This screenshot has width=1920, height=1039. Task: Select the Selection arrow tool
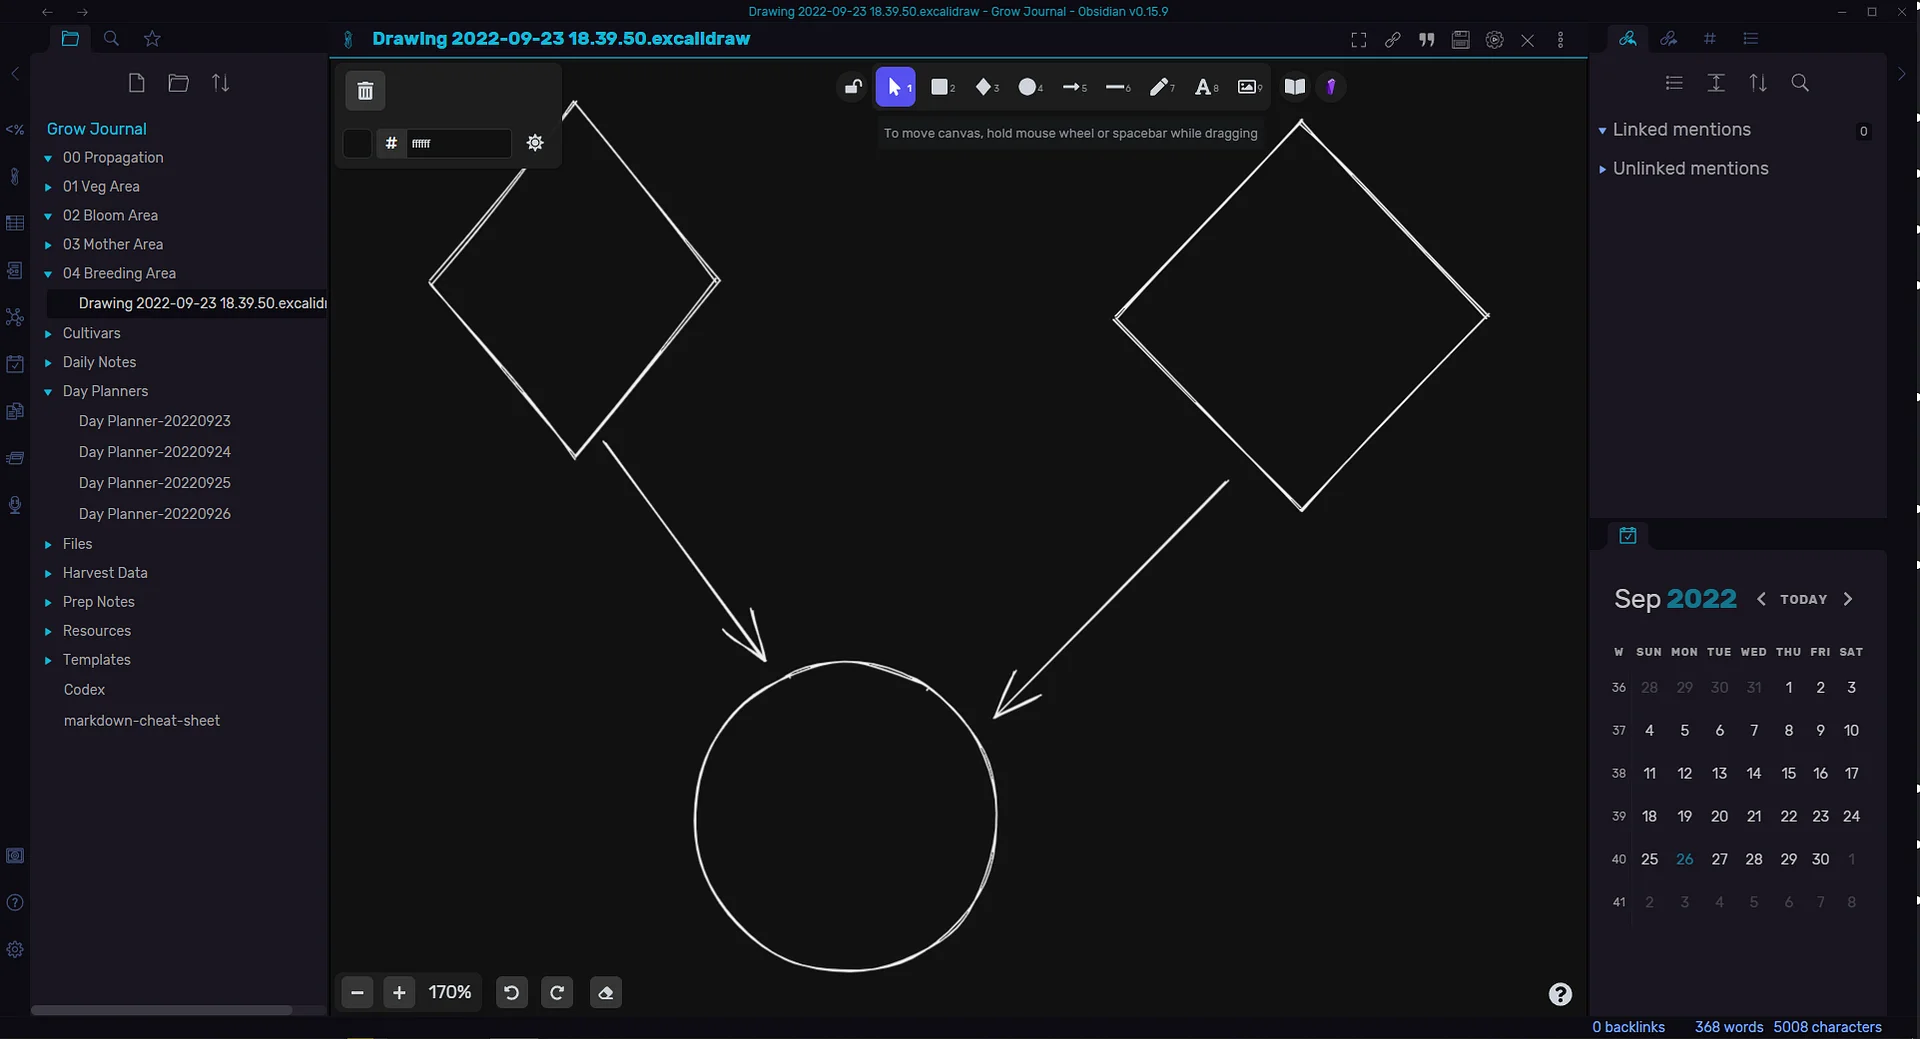895,87
